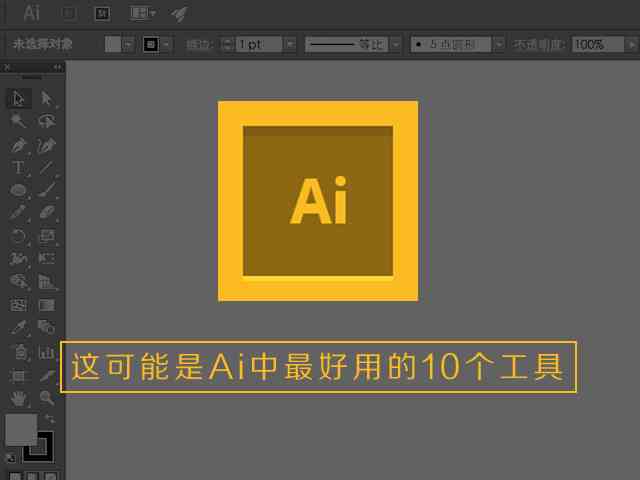Select the Artboard tool

tap(18, 376)
